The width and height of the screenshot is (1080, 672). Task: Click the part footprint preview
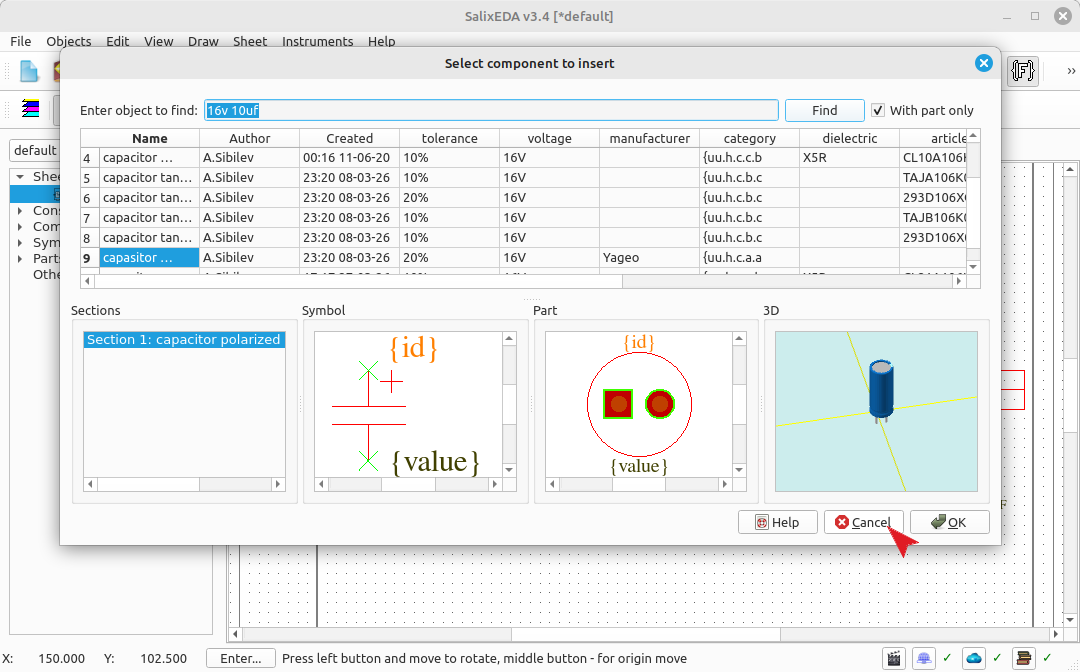(x=638, y=404)
